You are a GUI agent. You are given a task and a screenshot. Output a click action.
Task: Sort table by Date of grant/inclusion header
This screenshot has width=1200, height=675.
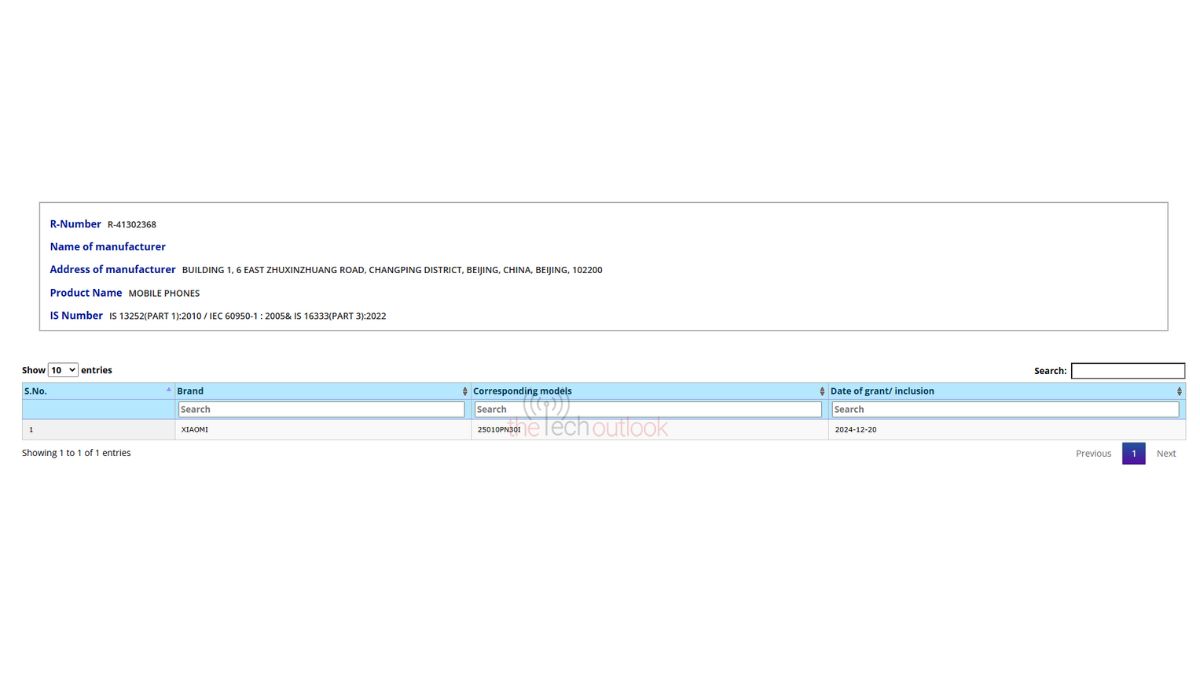click(882, 391)
